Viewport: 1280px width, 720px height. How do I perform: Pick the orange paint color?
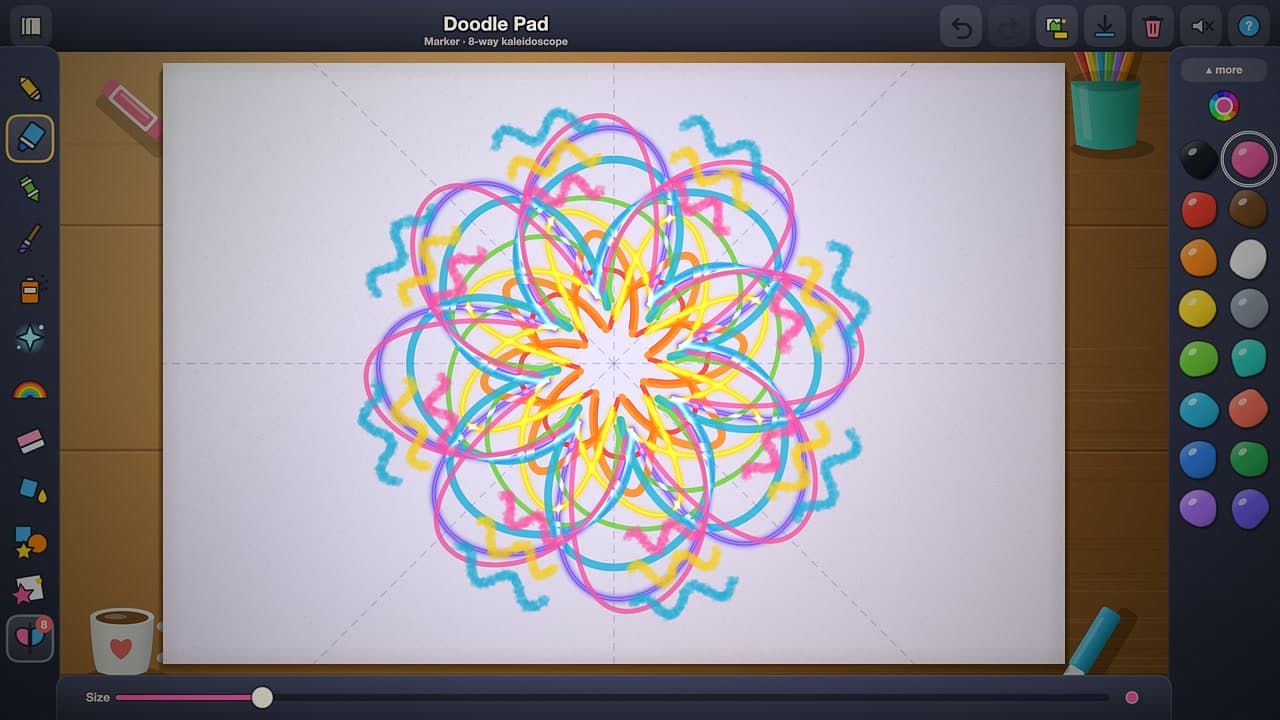(1198, 258)
